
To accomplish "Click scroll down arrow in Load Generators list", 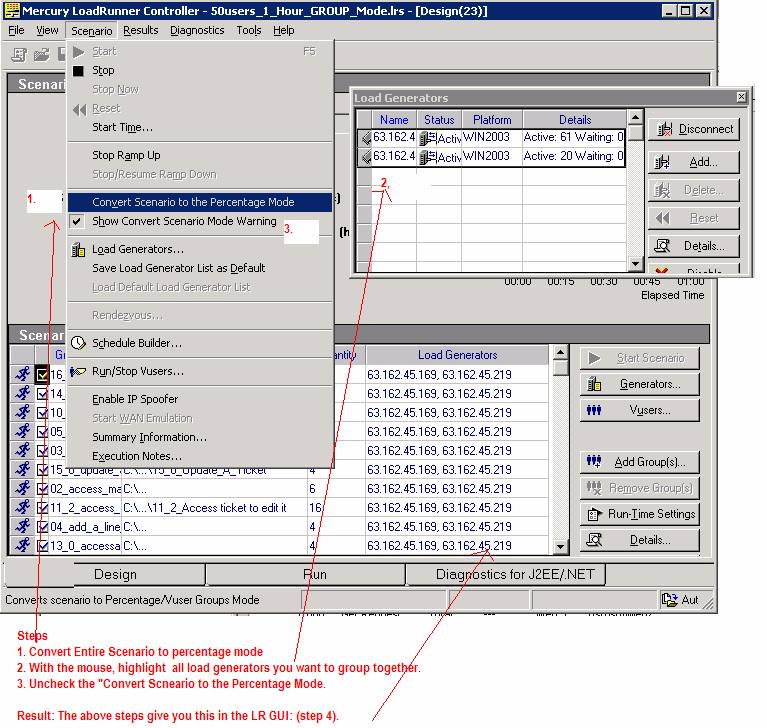I will point(635,264).
